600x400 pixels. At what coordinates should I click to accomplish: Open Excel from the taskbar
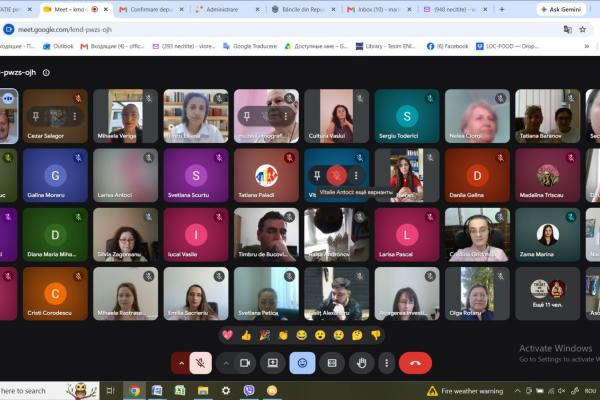tap(180, 390)
